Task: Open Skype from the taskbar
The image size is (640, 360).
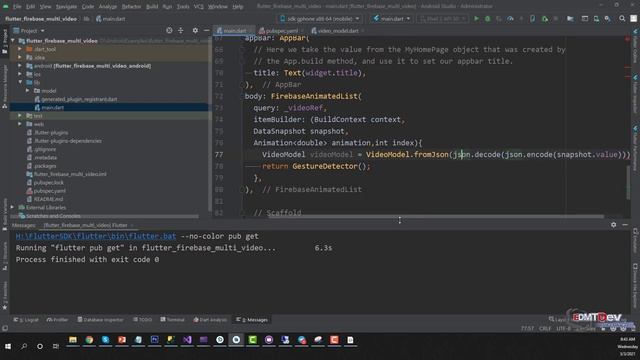Action: (105, 340)
